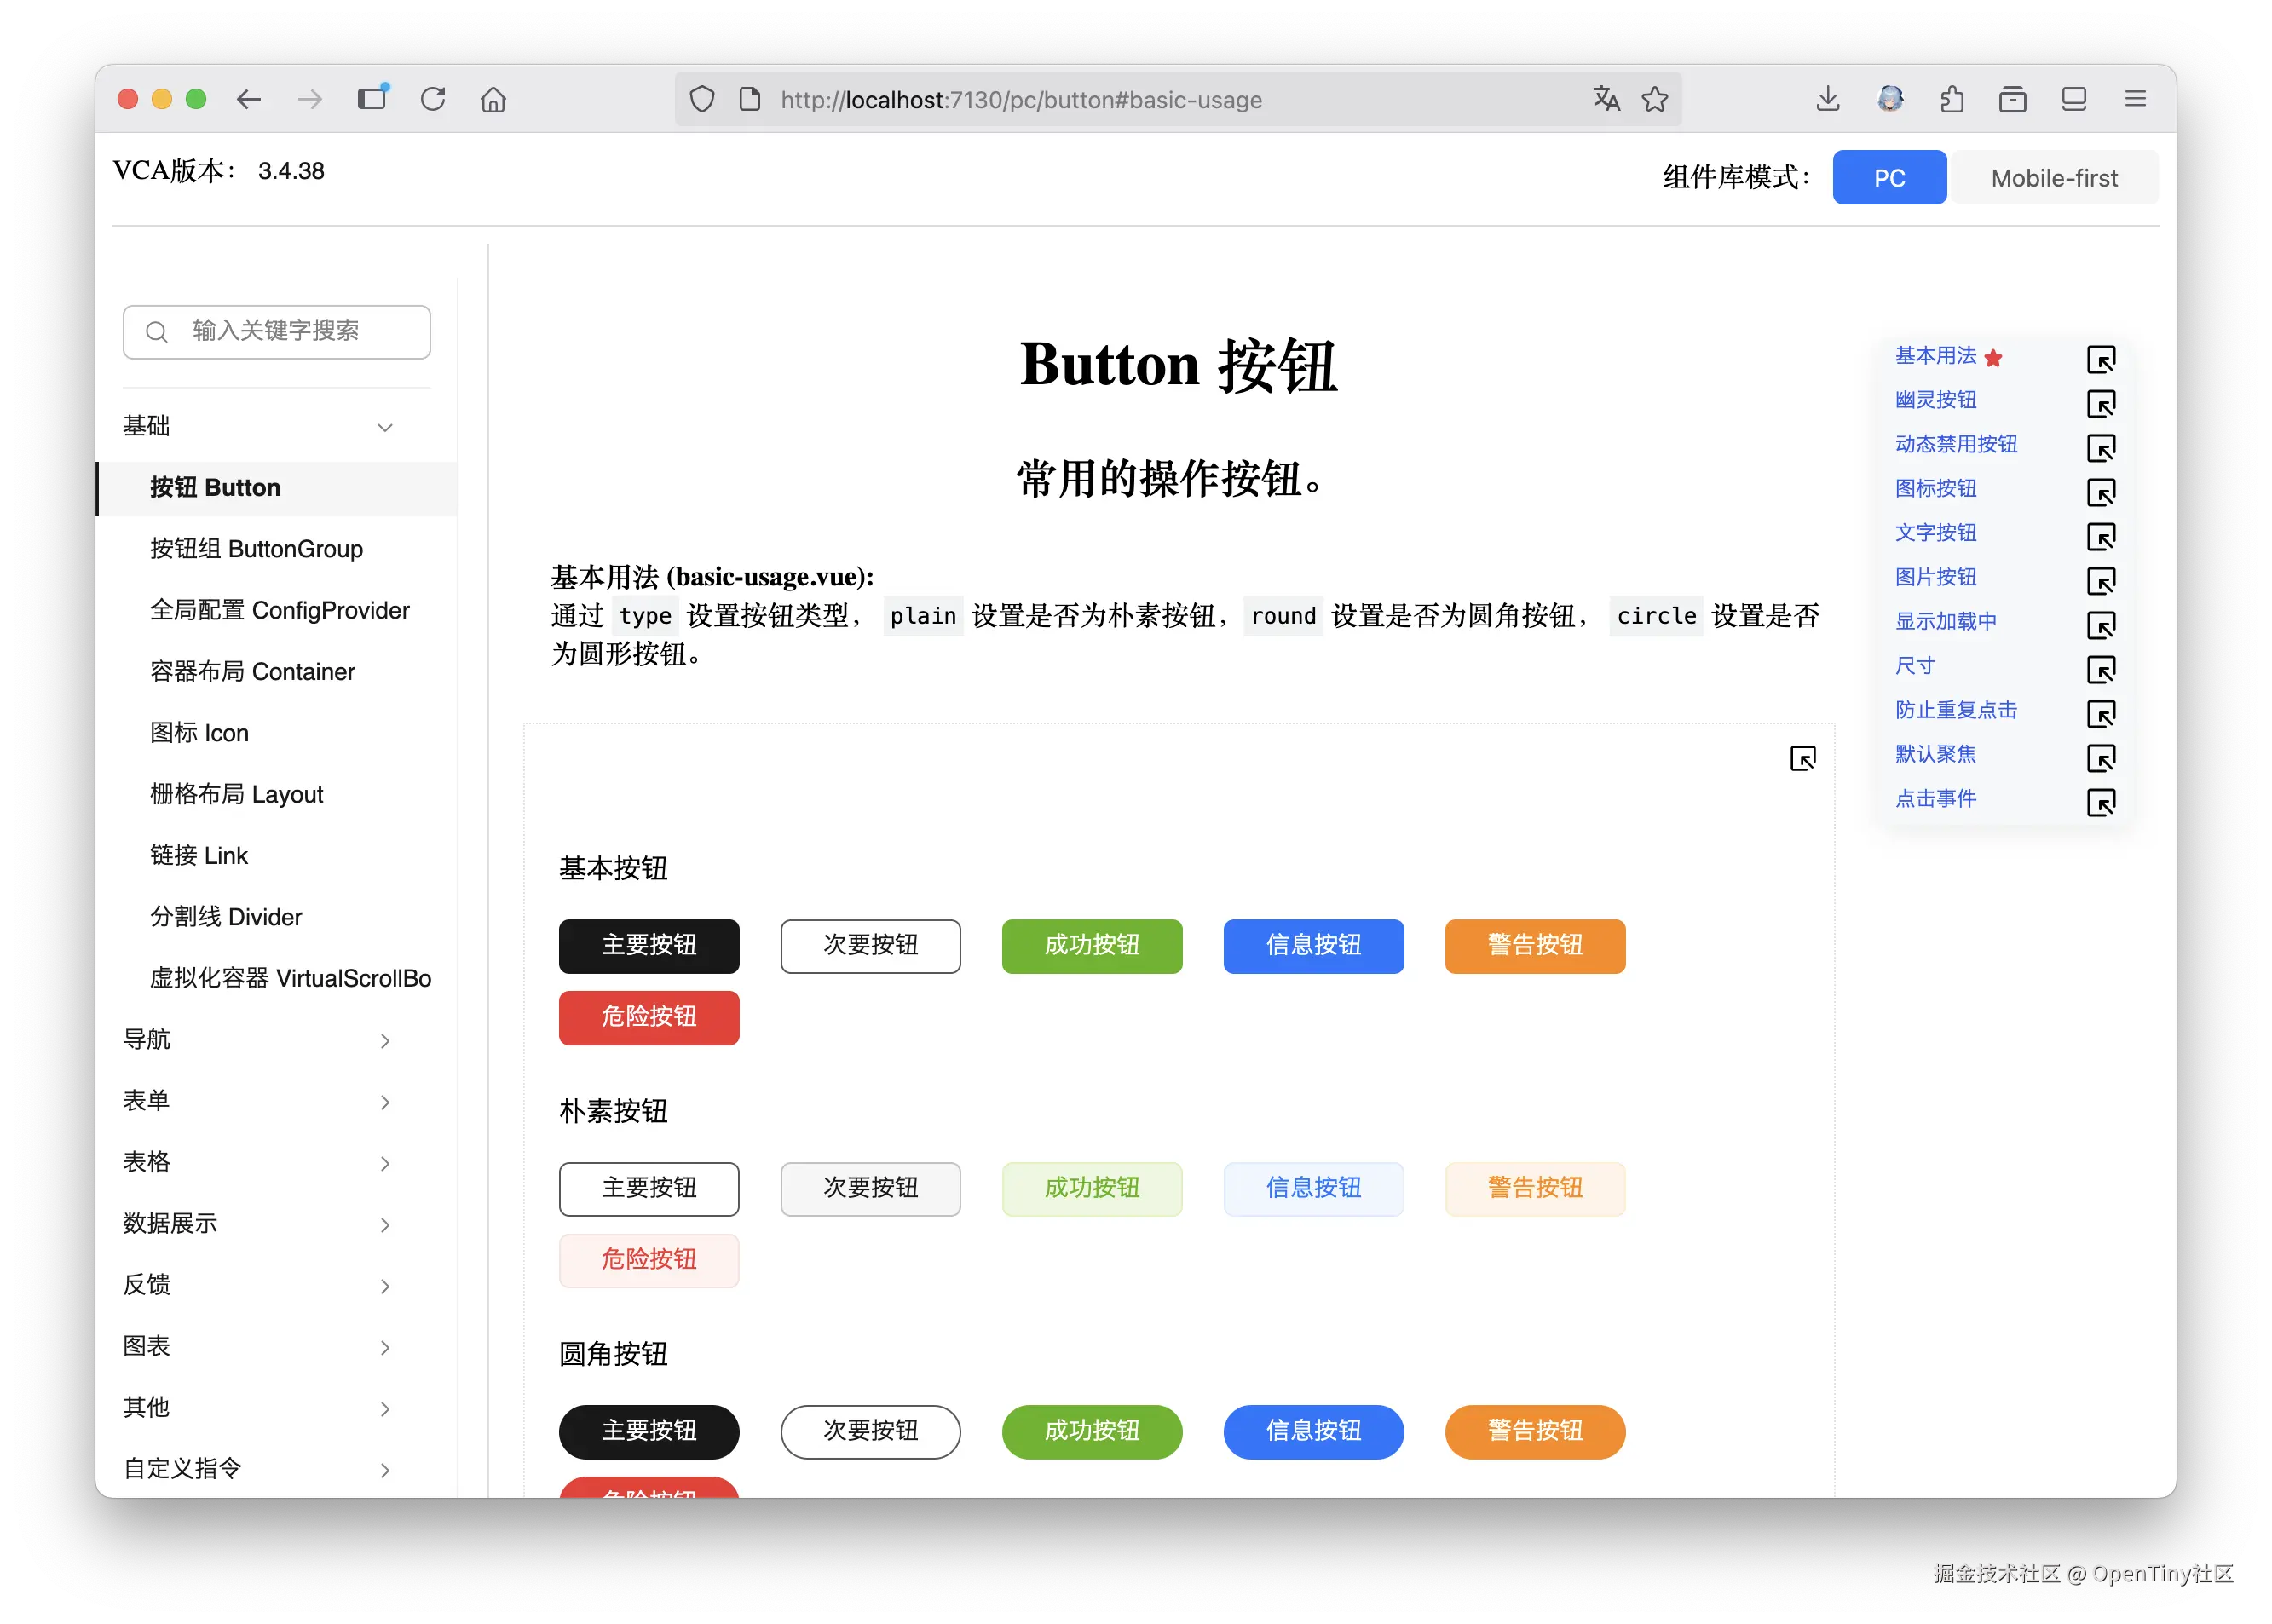Click the demo box open icon
The height and width of the screenshot is (1624, 2272).
[x=1802, y=758]
